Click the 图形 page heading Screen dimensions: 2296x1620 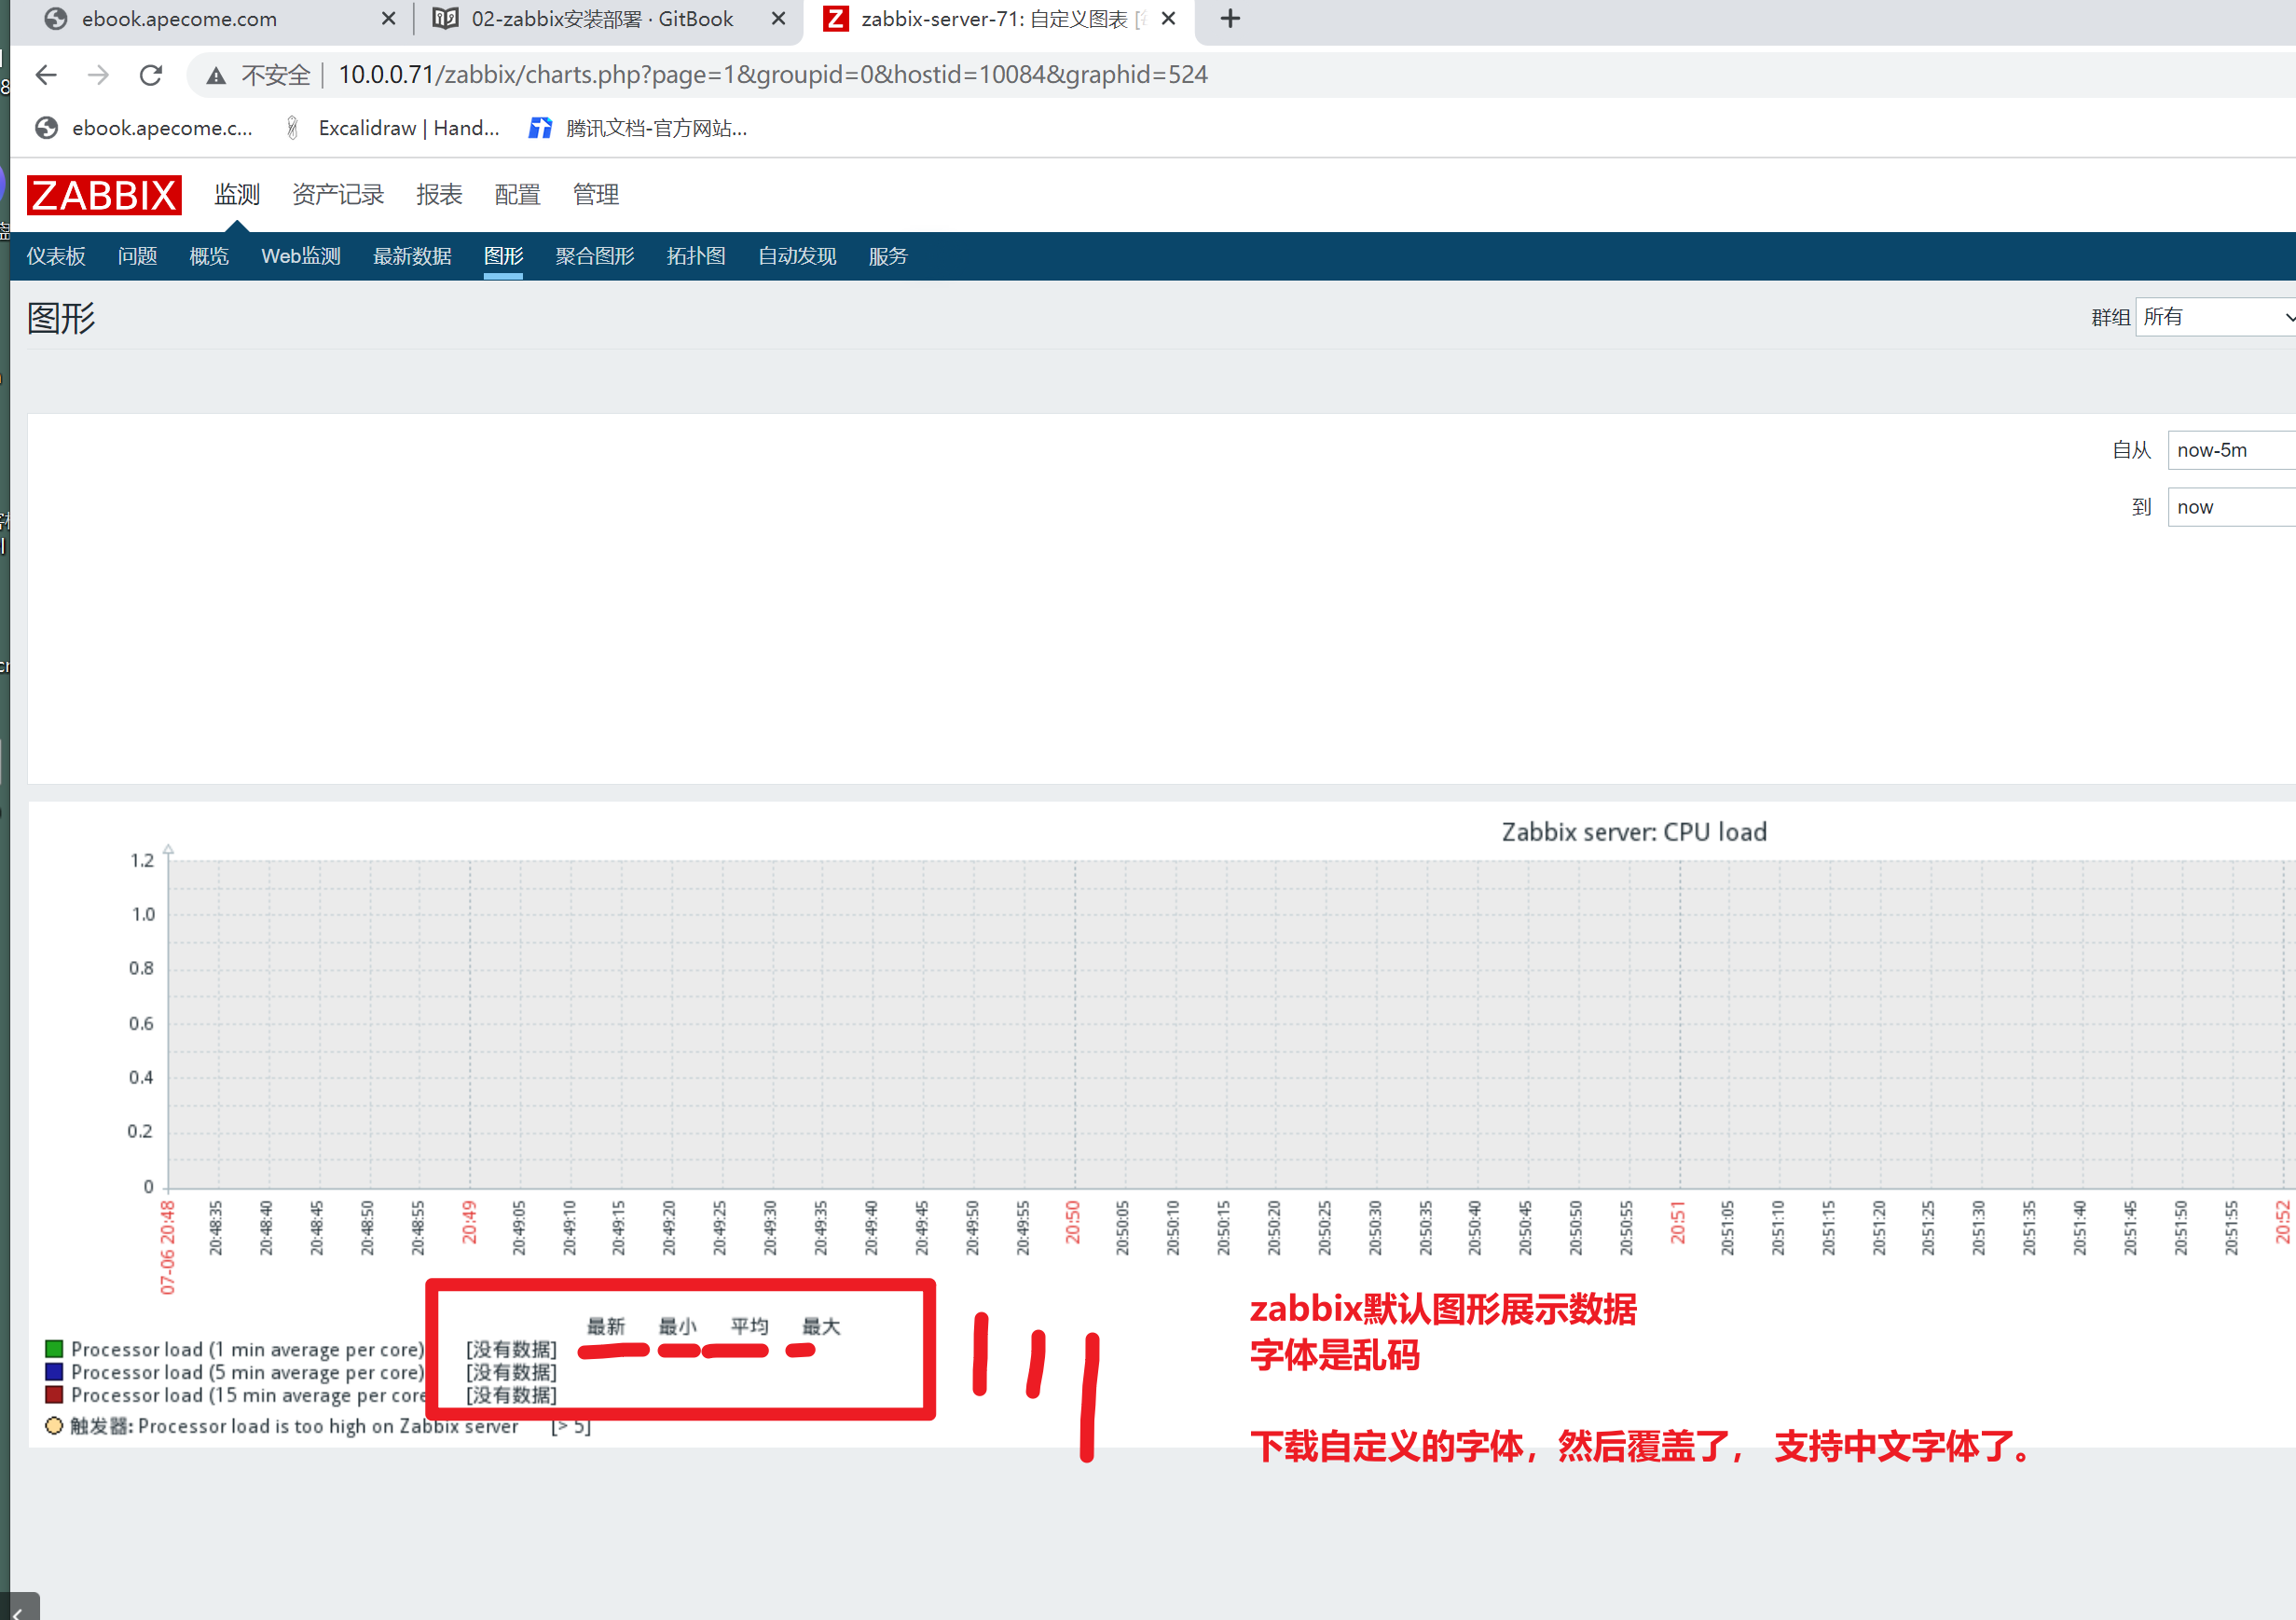61,318
